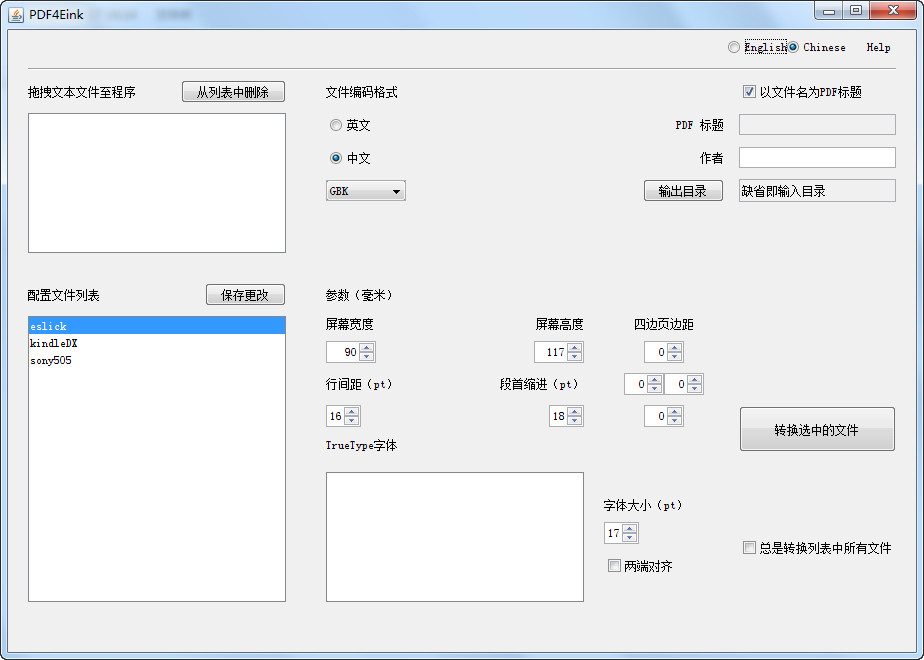The height and width of the screenshot is (660, 924).
Task: Increase right margin spinner value
Action: coord(695,380)
